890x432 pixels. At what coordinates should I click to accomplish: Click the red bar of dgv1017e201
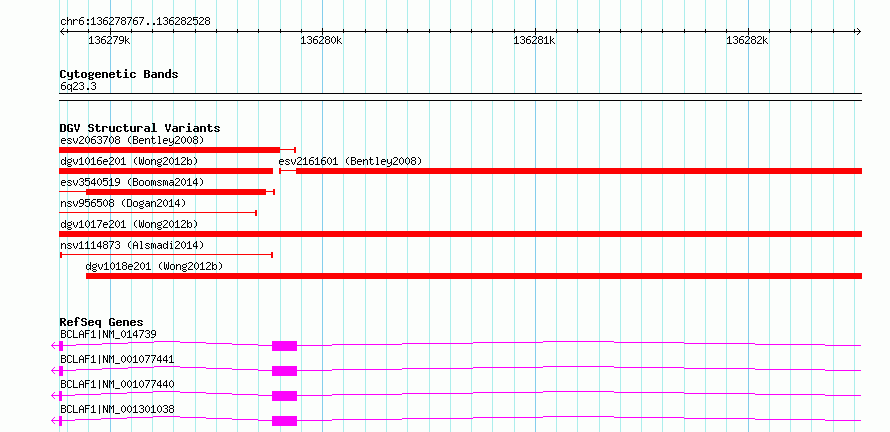click(x=460, y=234)
